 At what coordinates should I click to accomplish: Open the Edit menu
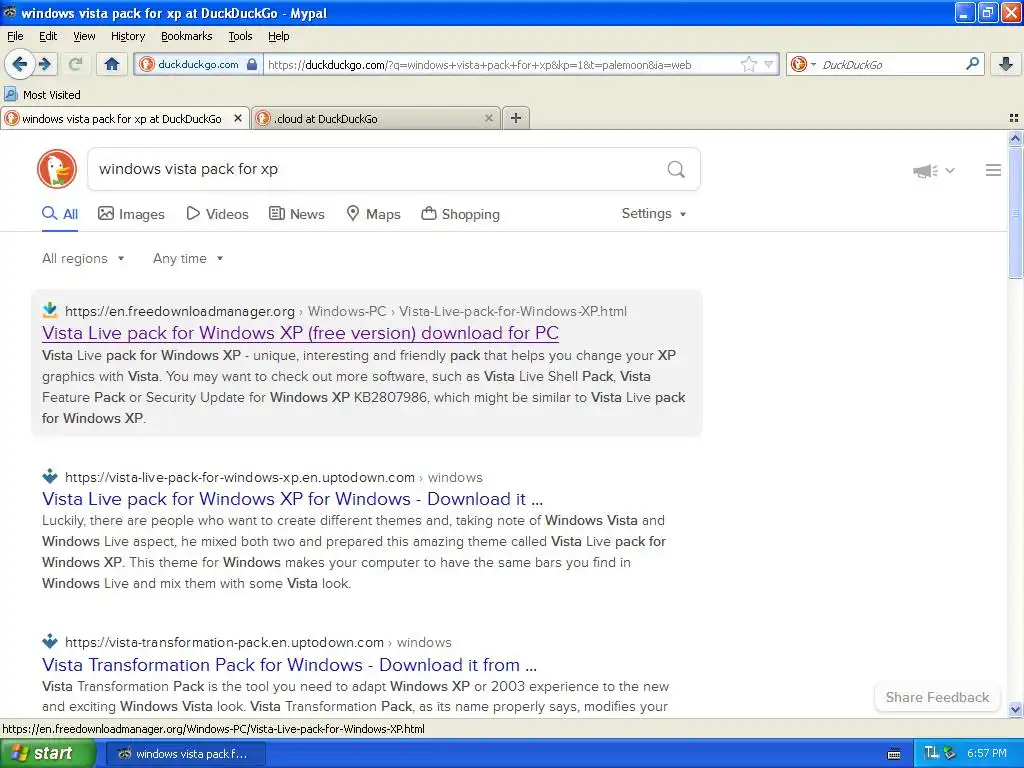(x=48, y=36)
